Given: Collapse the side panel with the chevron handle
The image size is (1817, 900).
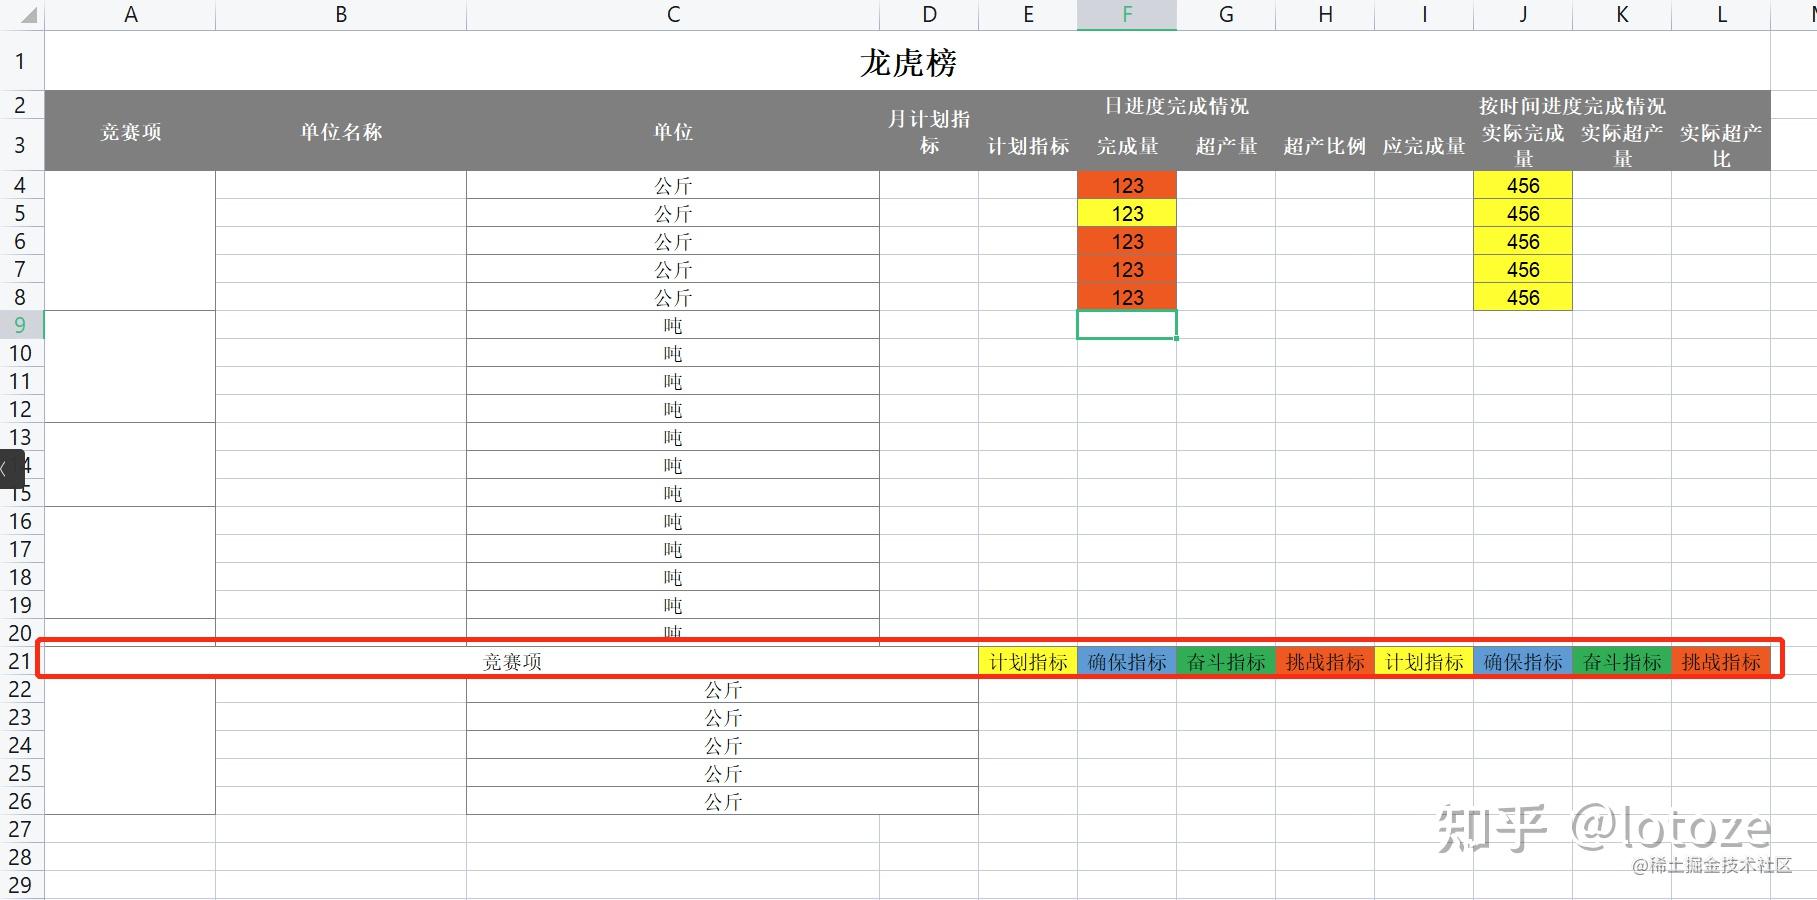Looking at the screenshot, I should [6, 469].
